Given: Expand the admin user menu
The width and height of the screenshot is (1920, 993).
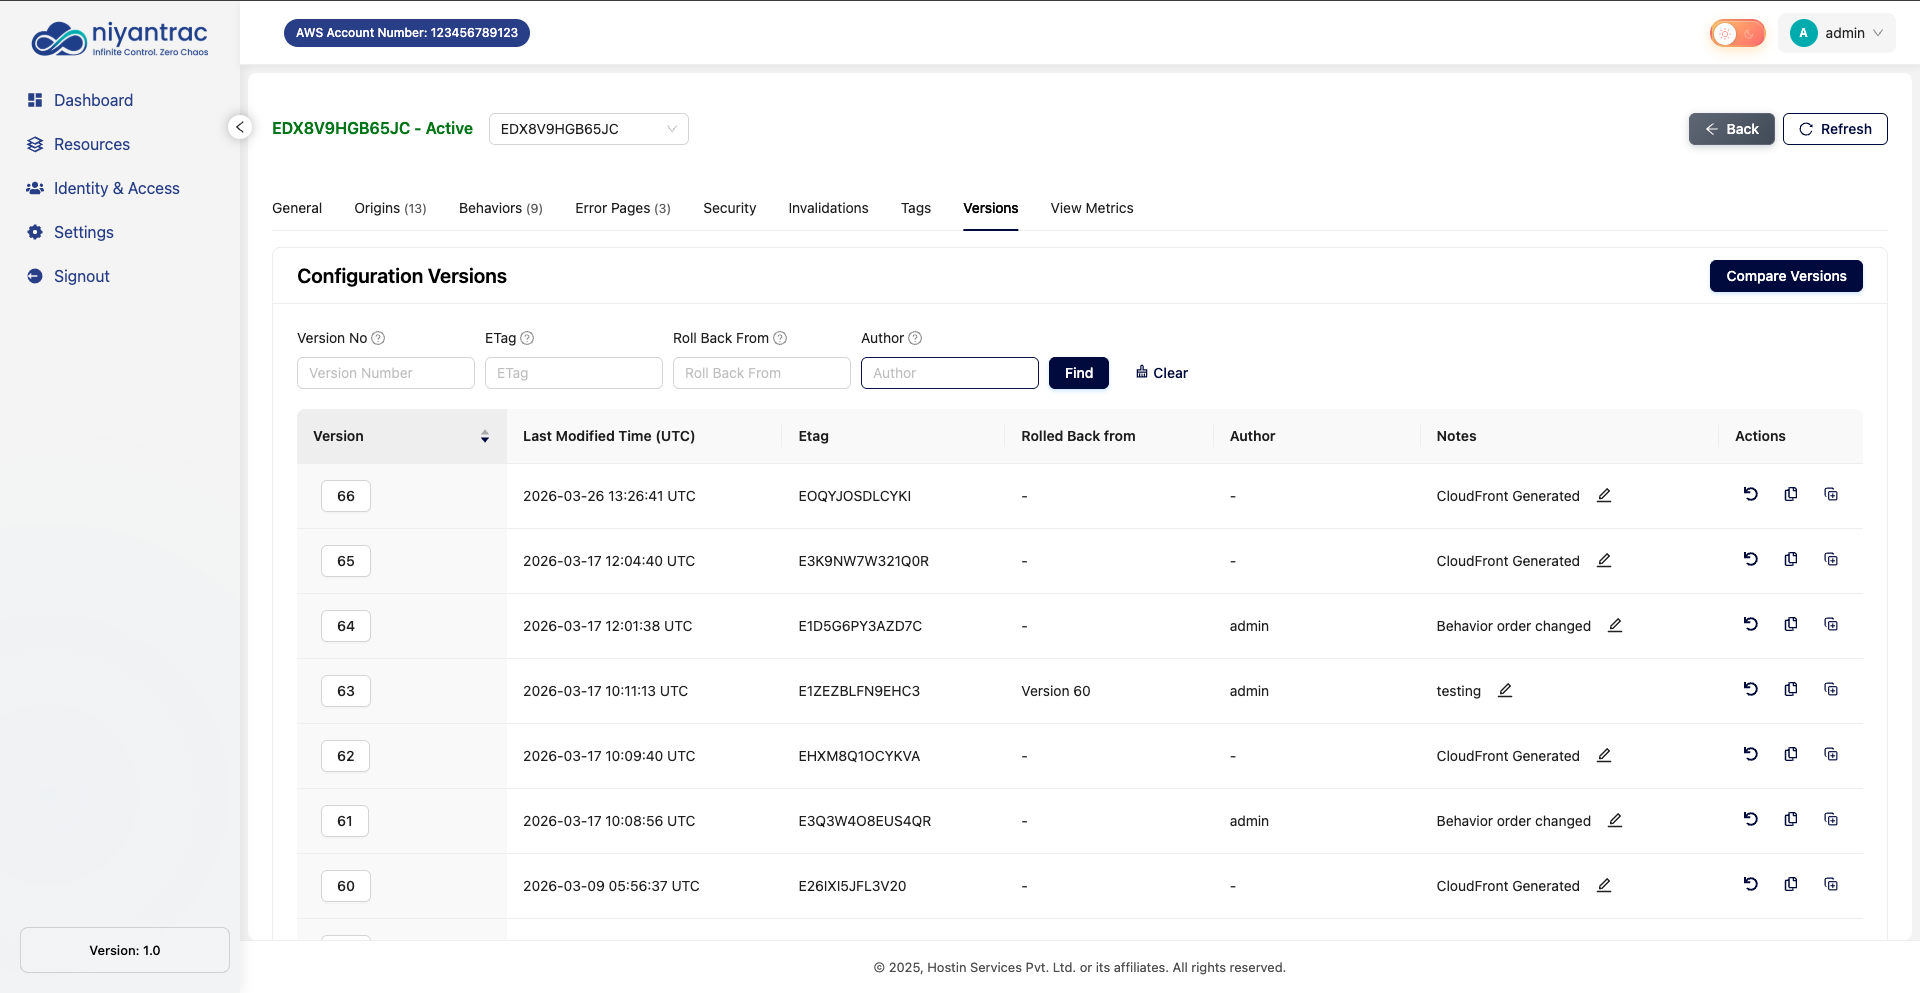Looking at the screenshot, I should pos(1837,33).
